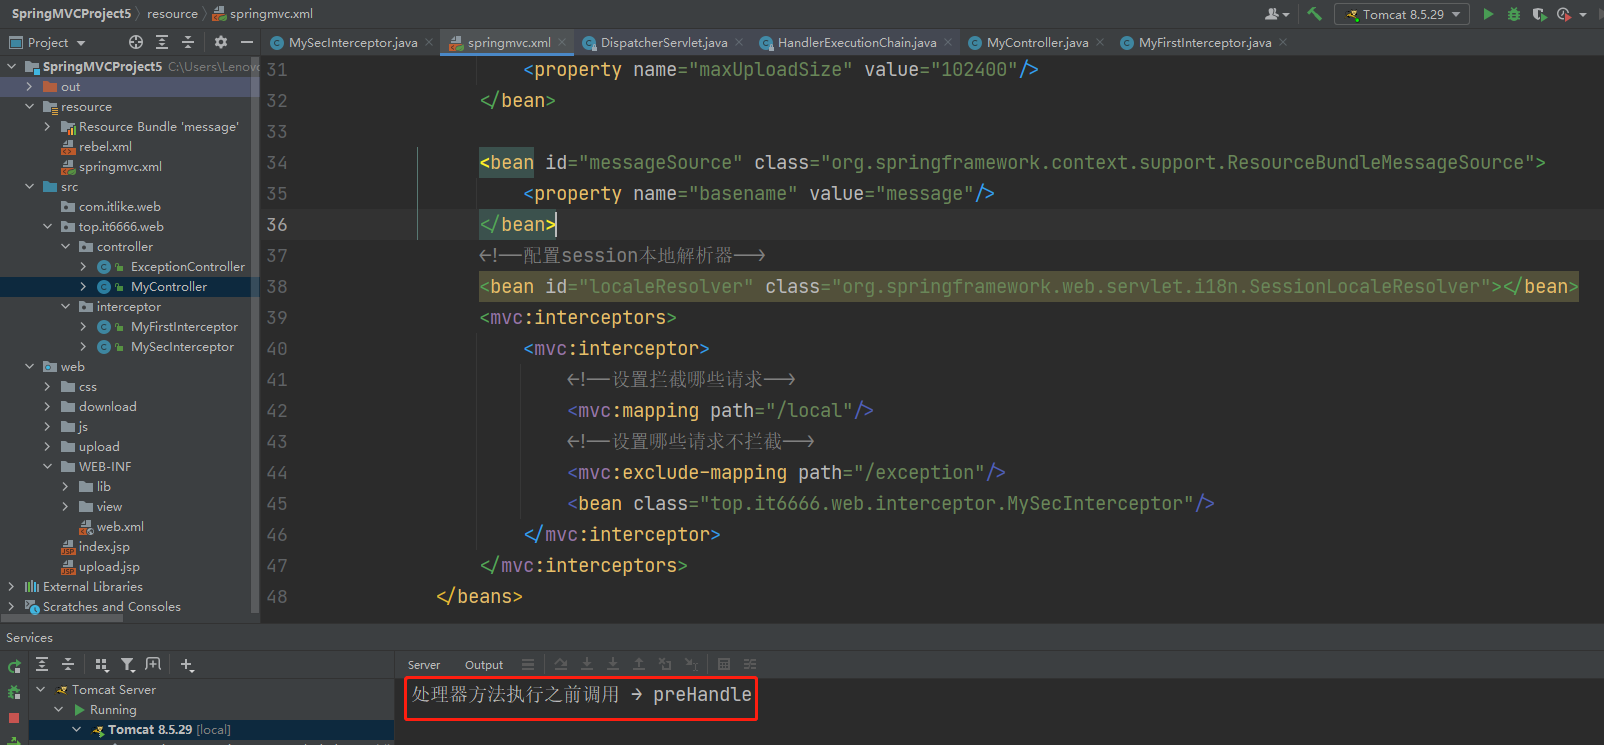Collapse Tomcat Server node in Services
1604x745 pixels.
pyautogui.click(x=41, y=690)
